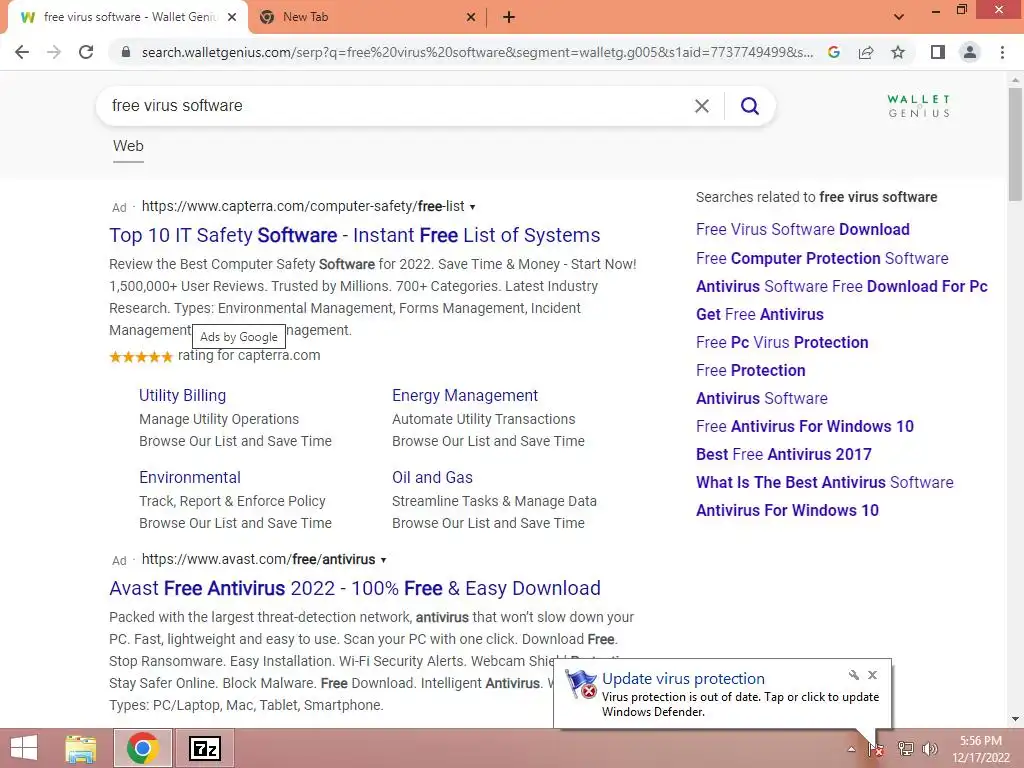Open the Energy Management sitelink
Viewport: 1024px width, 768px height.
(465, 396)
